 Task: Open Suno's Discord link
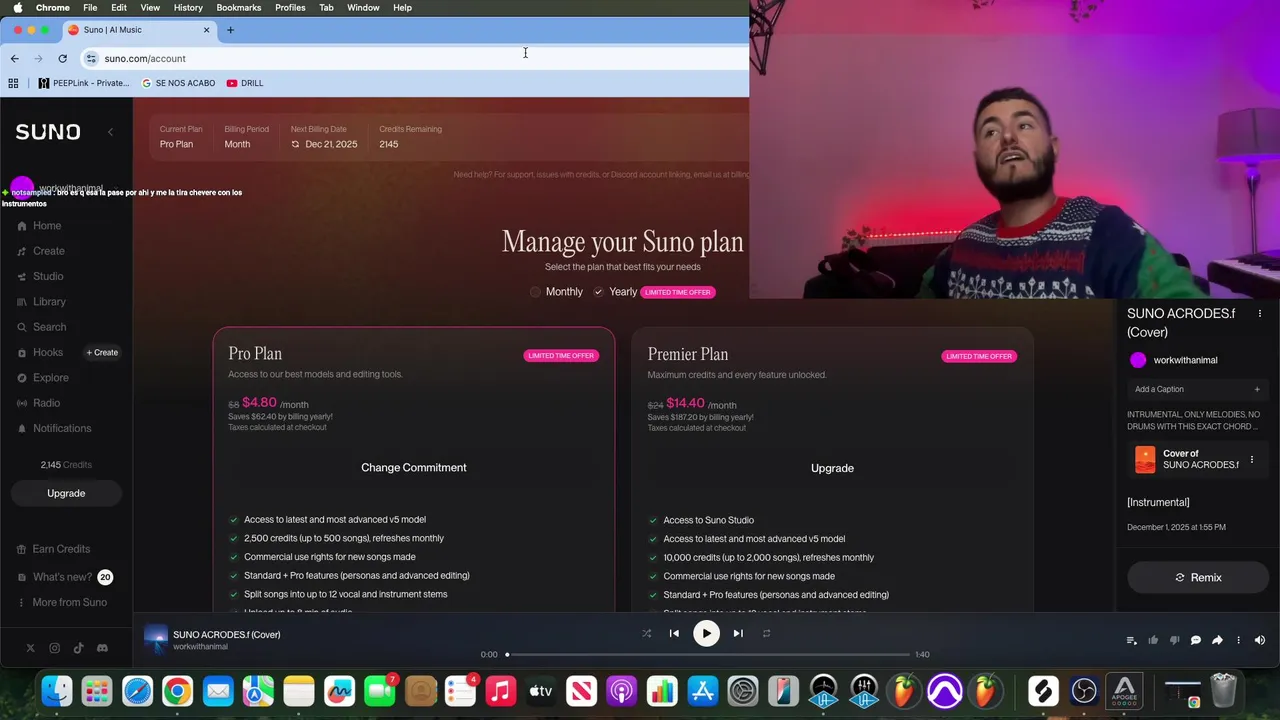102,648
